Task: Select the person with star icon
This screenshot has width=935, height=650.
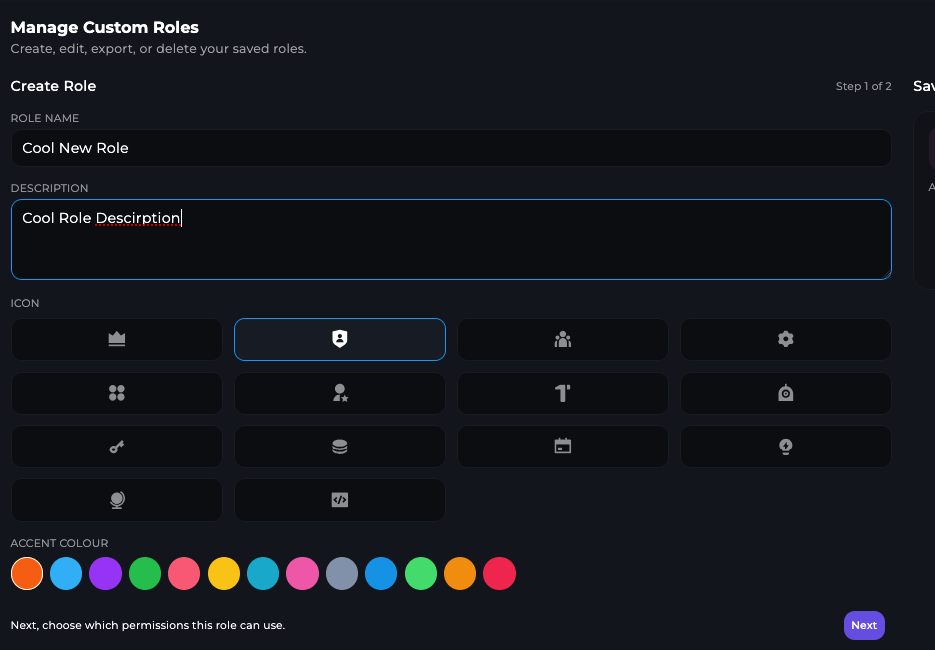Action: pyautogui.click(x=339, y=393)
